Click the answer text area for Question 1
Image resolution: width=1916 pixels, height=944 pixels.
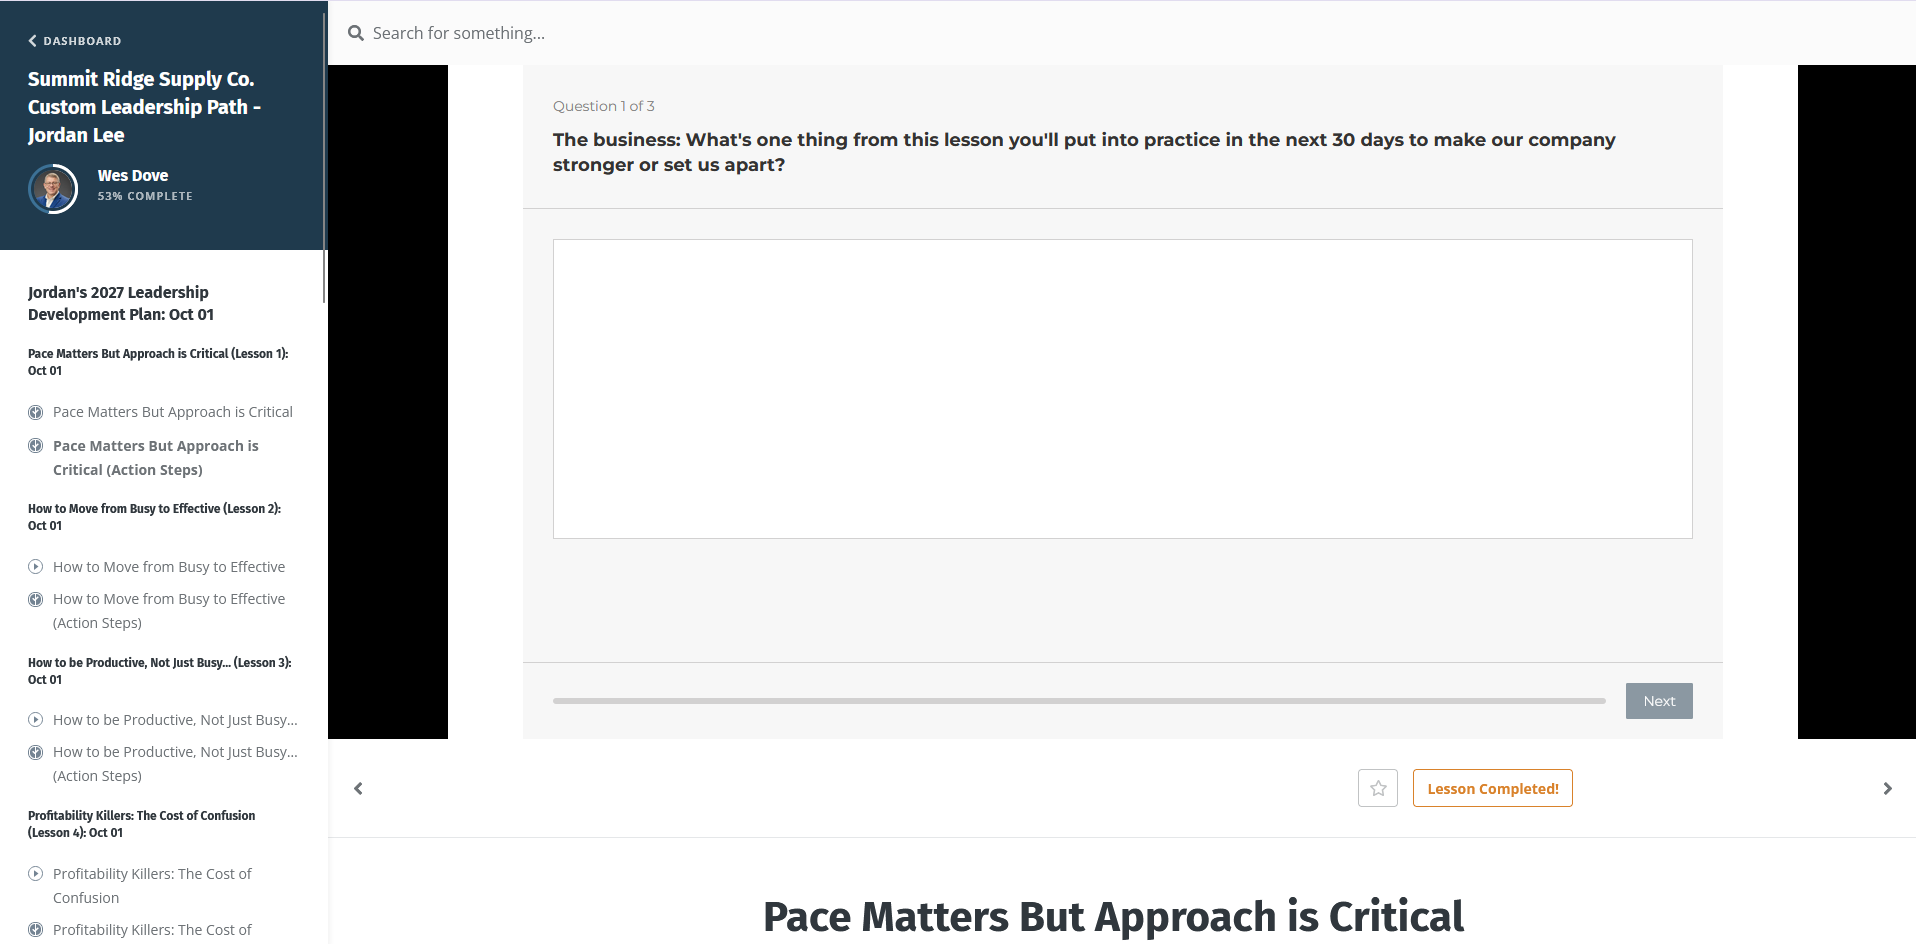coord(1122,389)
